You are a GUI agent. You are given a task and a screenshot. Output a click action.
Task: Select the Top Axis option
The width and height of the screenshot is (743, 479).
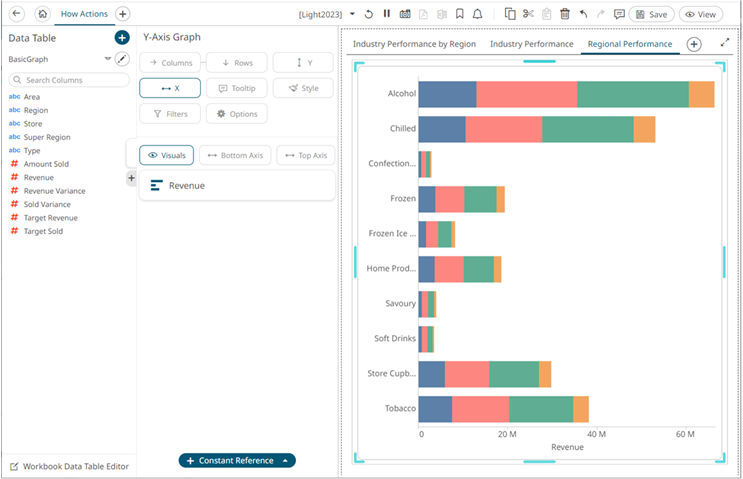click(x=305, y=155)
